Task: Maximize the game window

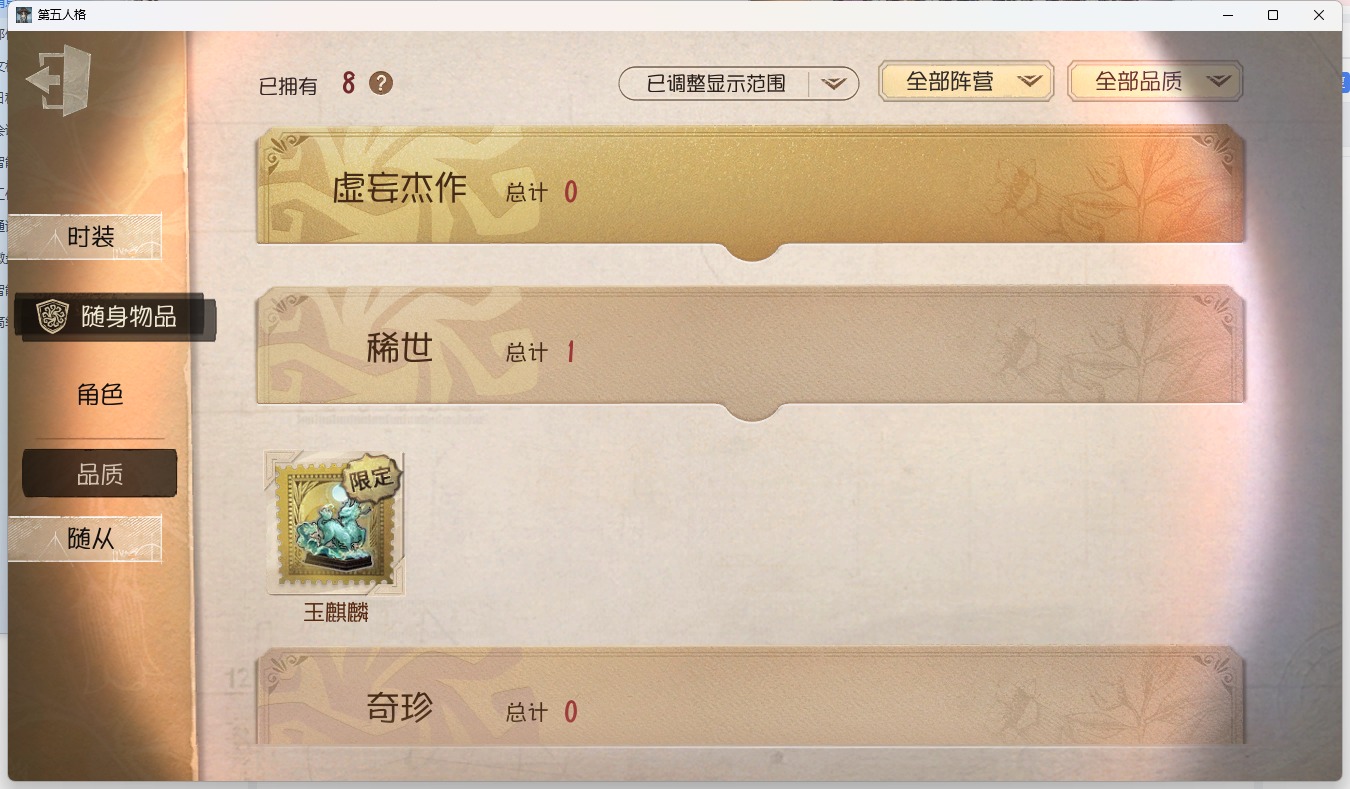Action: [1273, 15]
